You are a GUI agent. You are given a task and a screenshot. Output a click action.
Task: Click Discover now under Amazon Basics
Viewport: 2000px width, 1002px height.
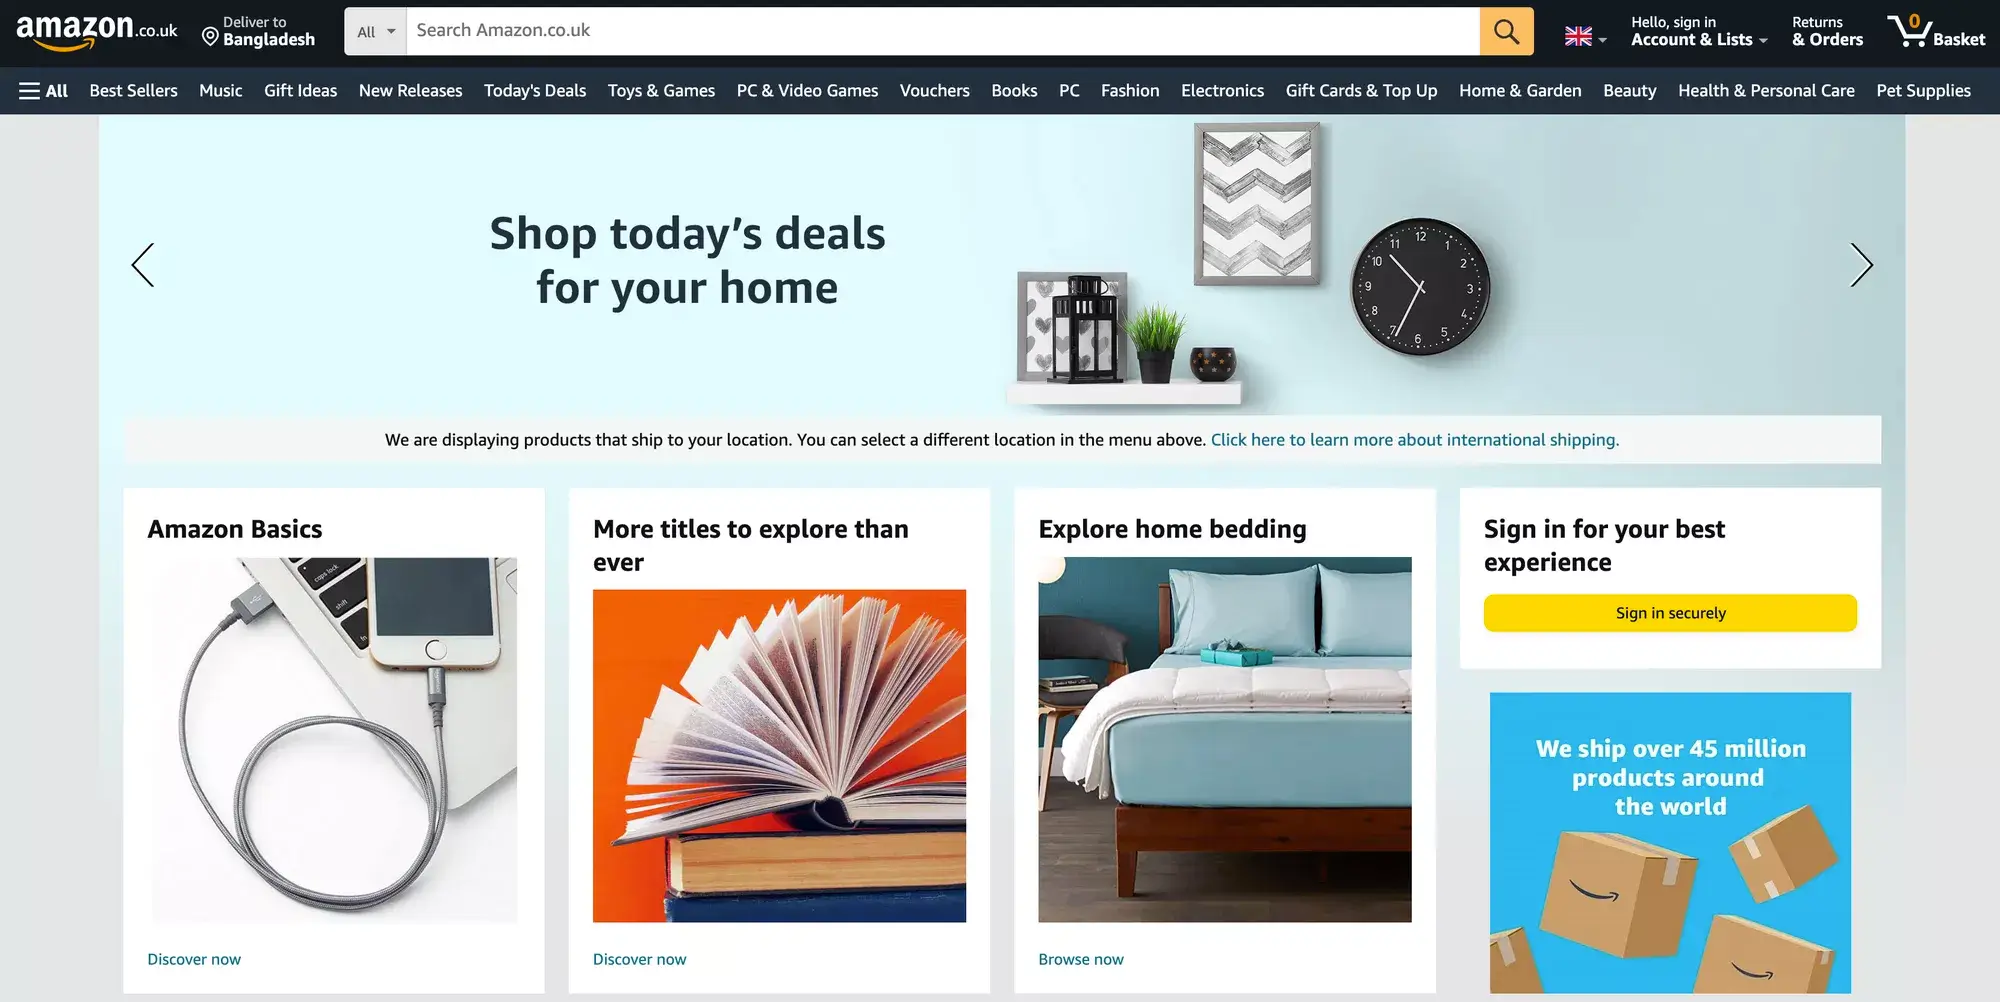pos(194,959)
